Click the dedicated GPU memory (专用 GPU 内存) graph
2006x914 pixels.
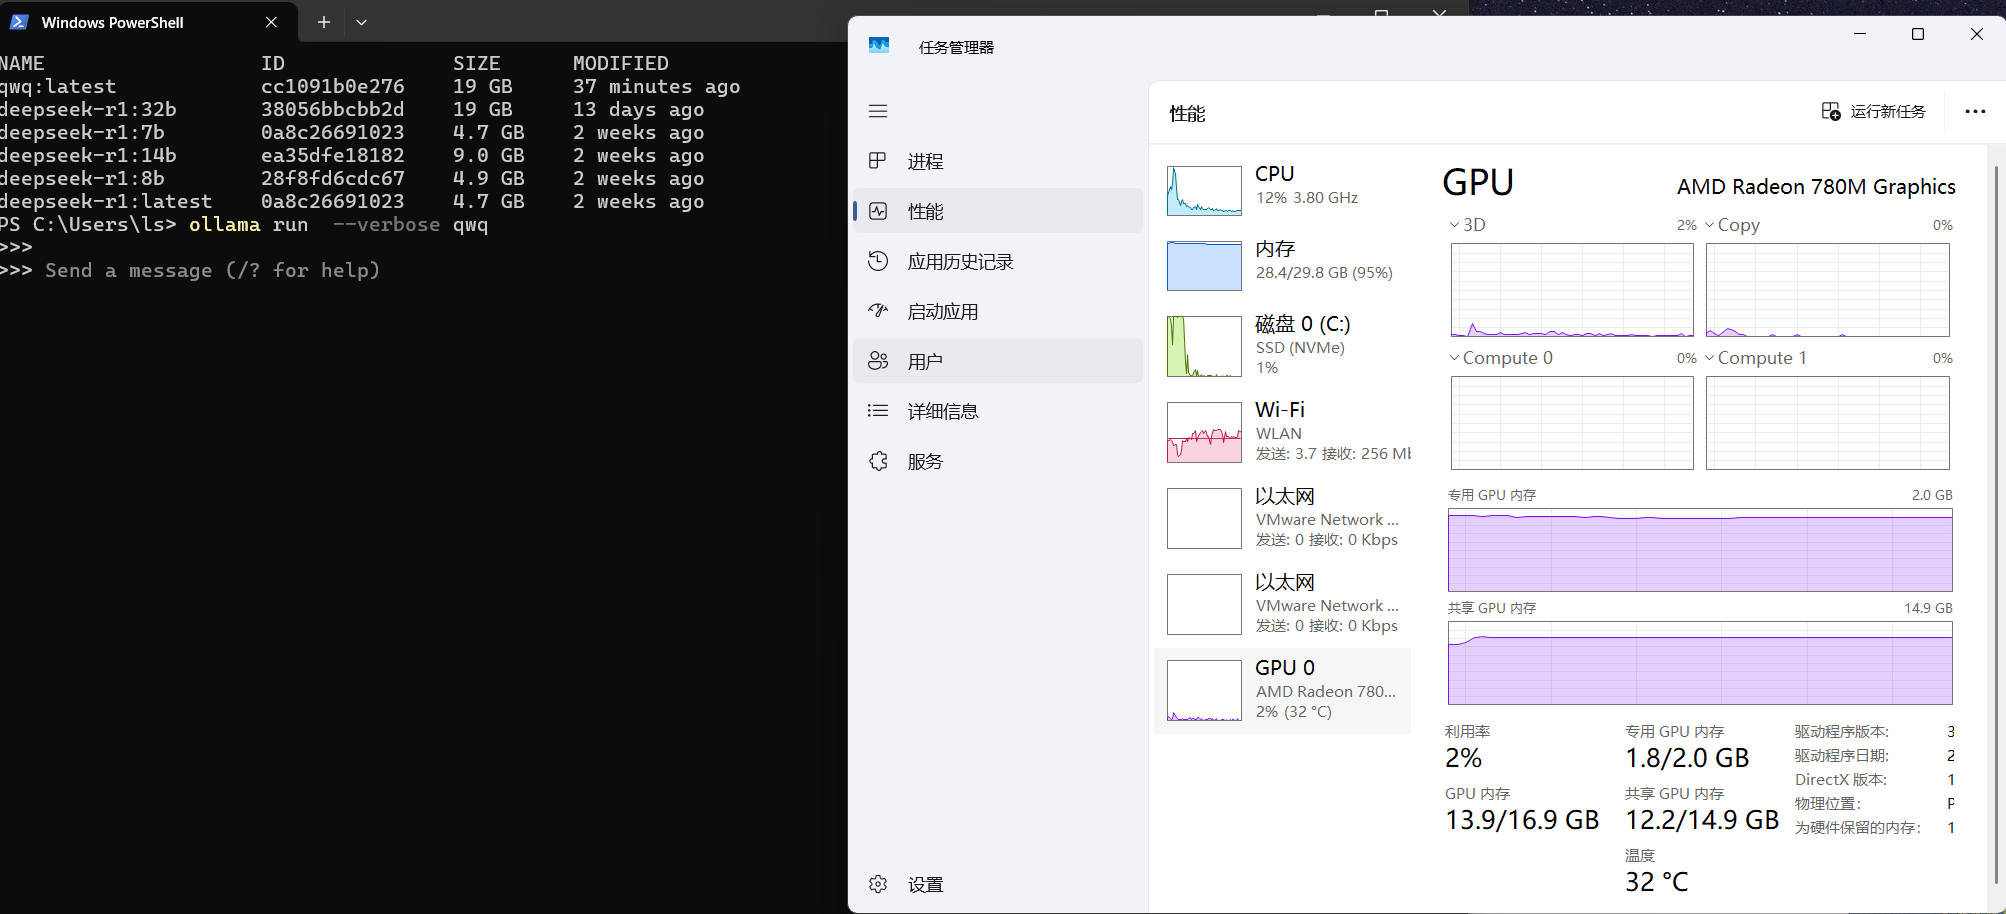[x=1700, y=550]
